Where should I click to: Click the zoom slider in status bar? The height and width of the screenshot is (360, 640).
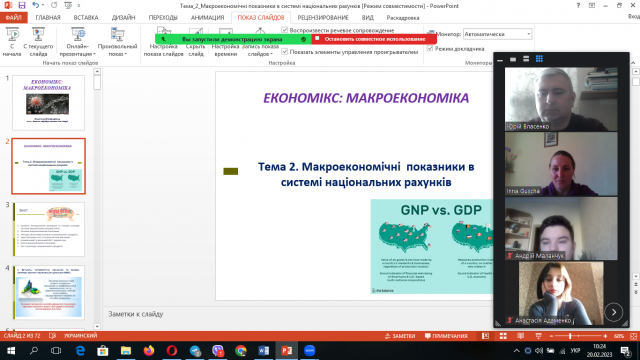click(x=578, y=336)
